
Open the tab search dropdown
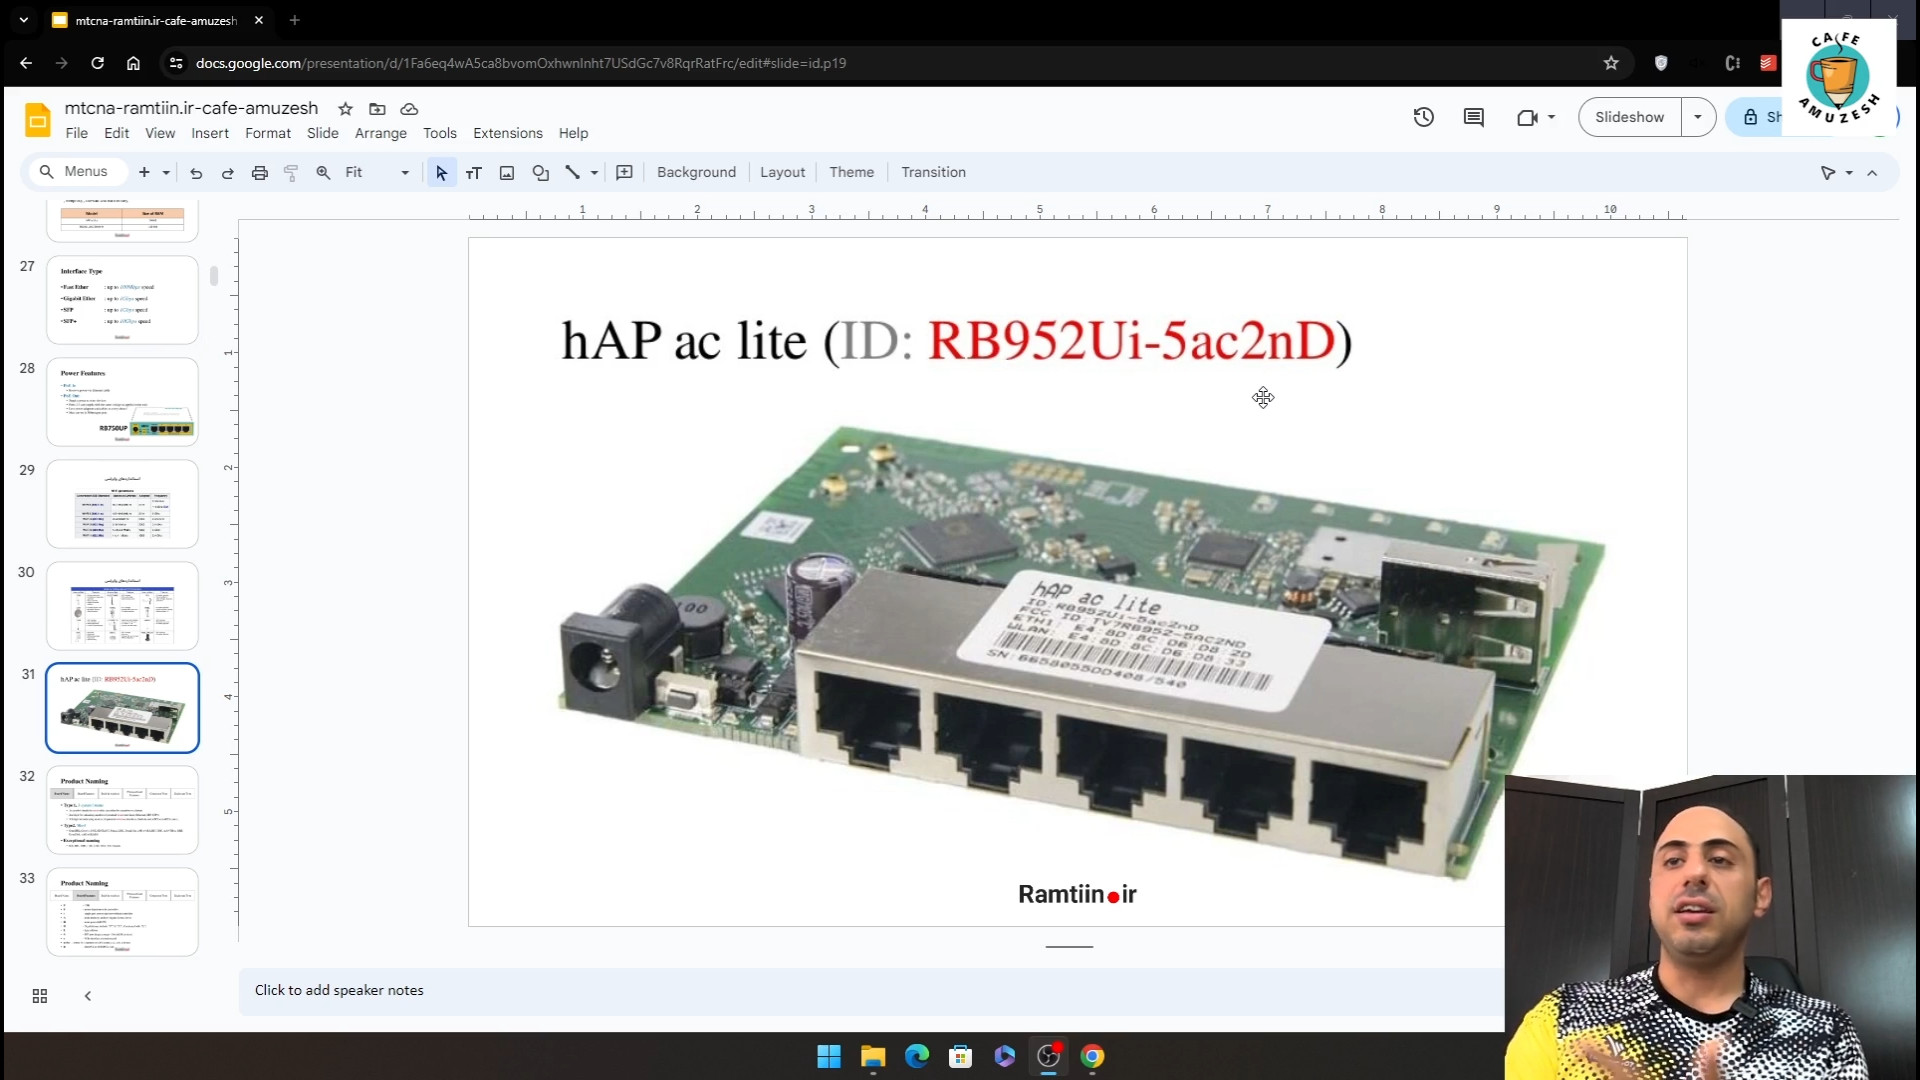pyautogui.click(x=24, y=20)
